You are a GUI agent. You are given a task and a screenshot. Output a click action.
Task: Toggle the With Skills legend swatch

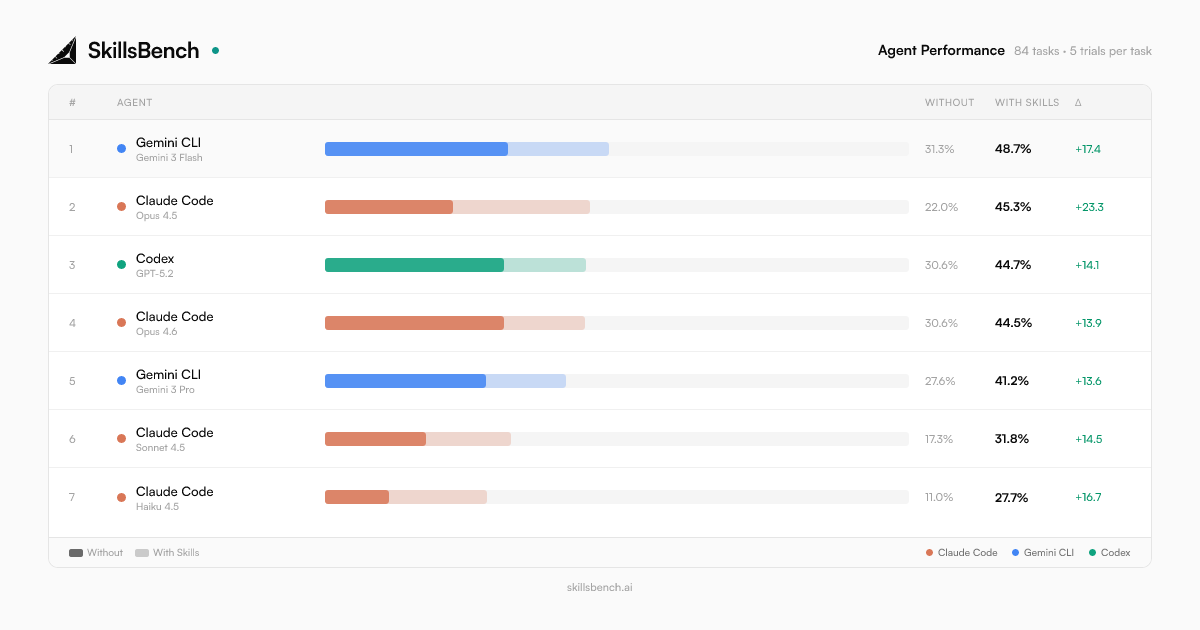pyautogui.click(x=140, y=552)
